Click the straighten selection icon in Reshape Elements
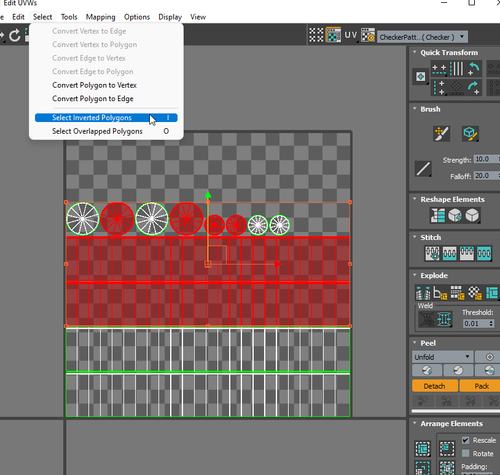The width and height of the screenshot is (500, 475). tap(438, 215)
